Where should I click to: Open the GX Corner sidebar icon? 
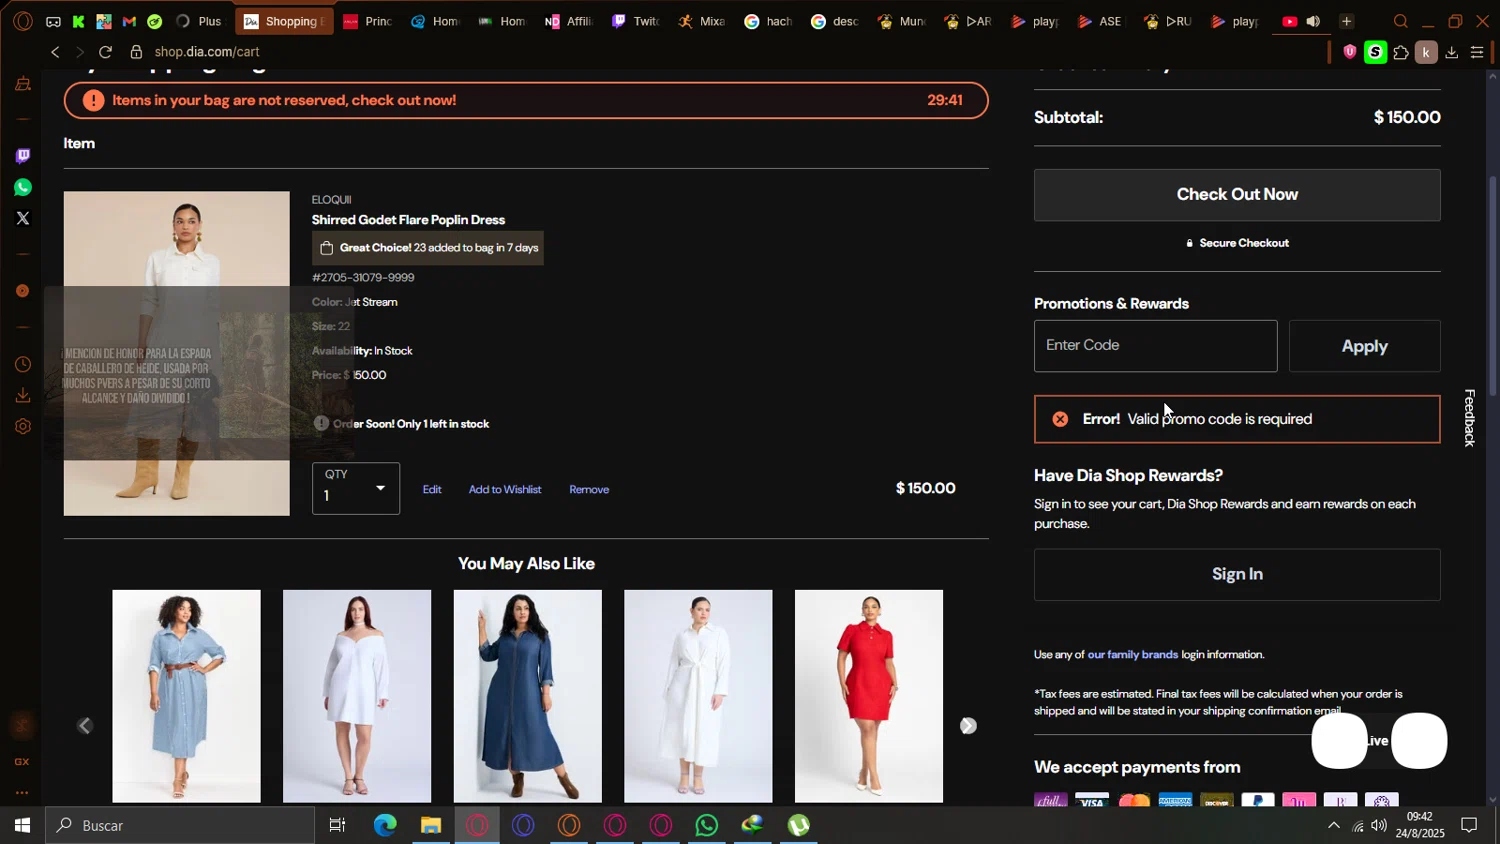(22, 762)
